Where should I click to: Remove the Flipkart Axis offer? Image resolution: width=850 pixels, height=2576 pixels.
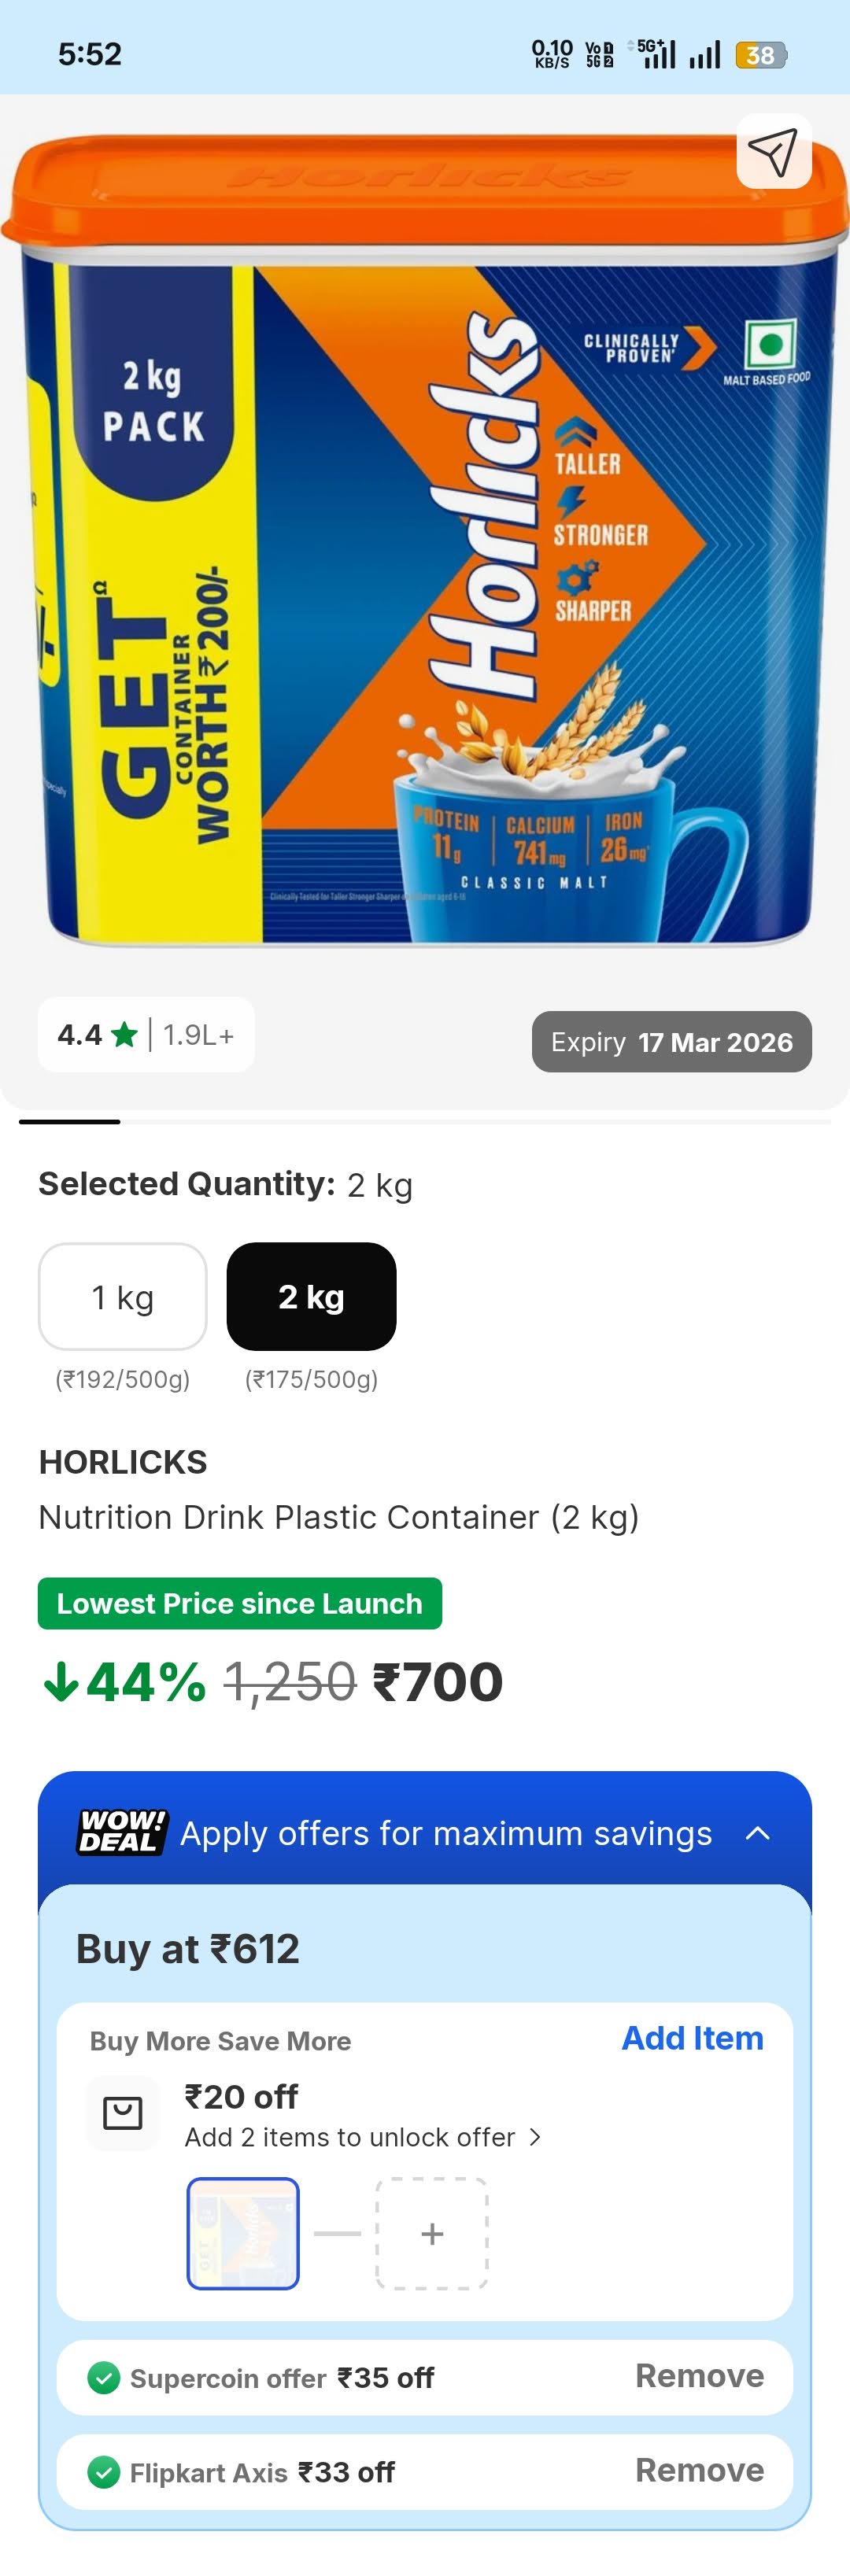(x=699, y=2472)
